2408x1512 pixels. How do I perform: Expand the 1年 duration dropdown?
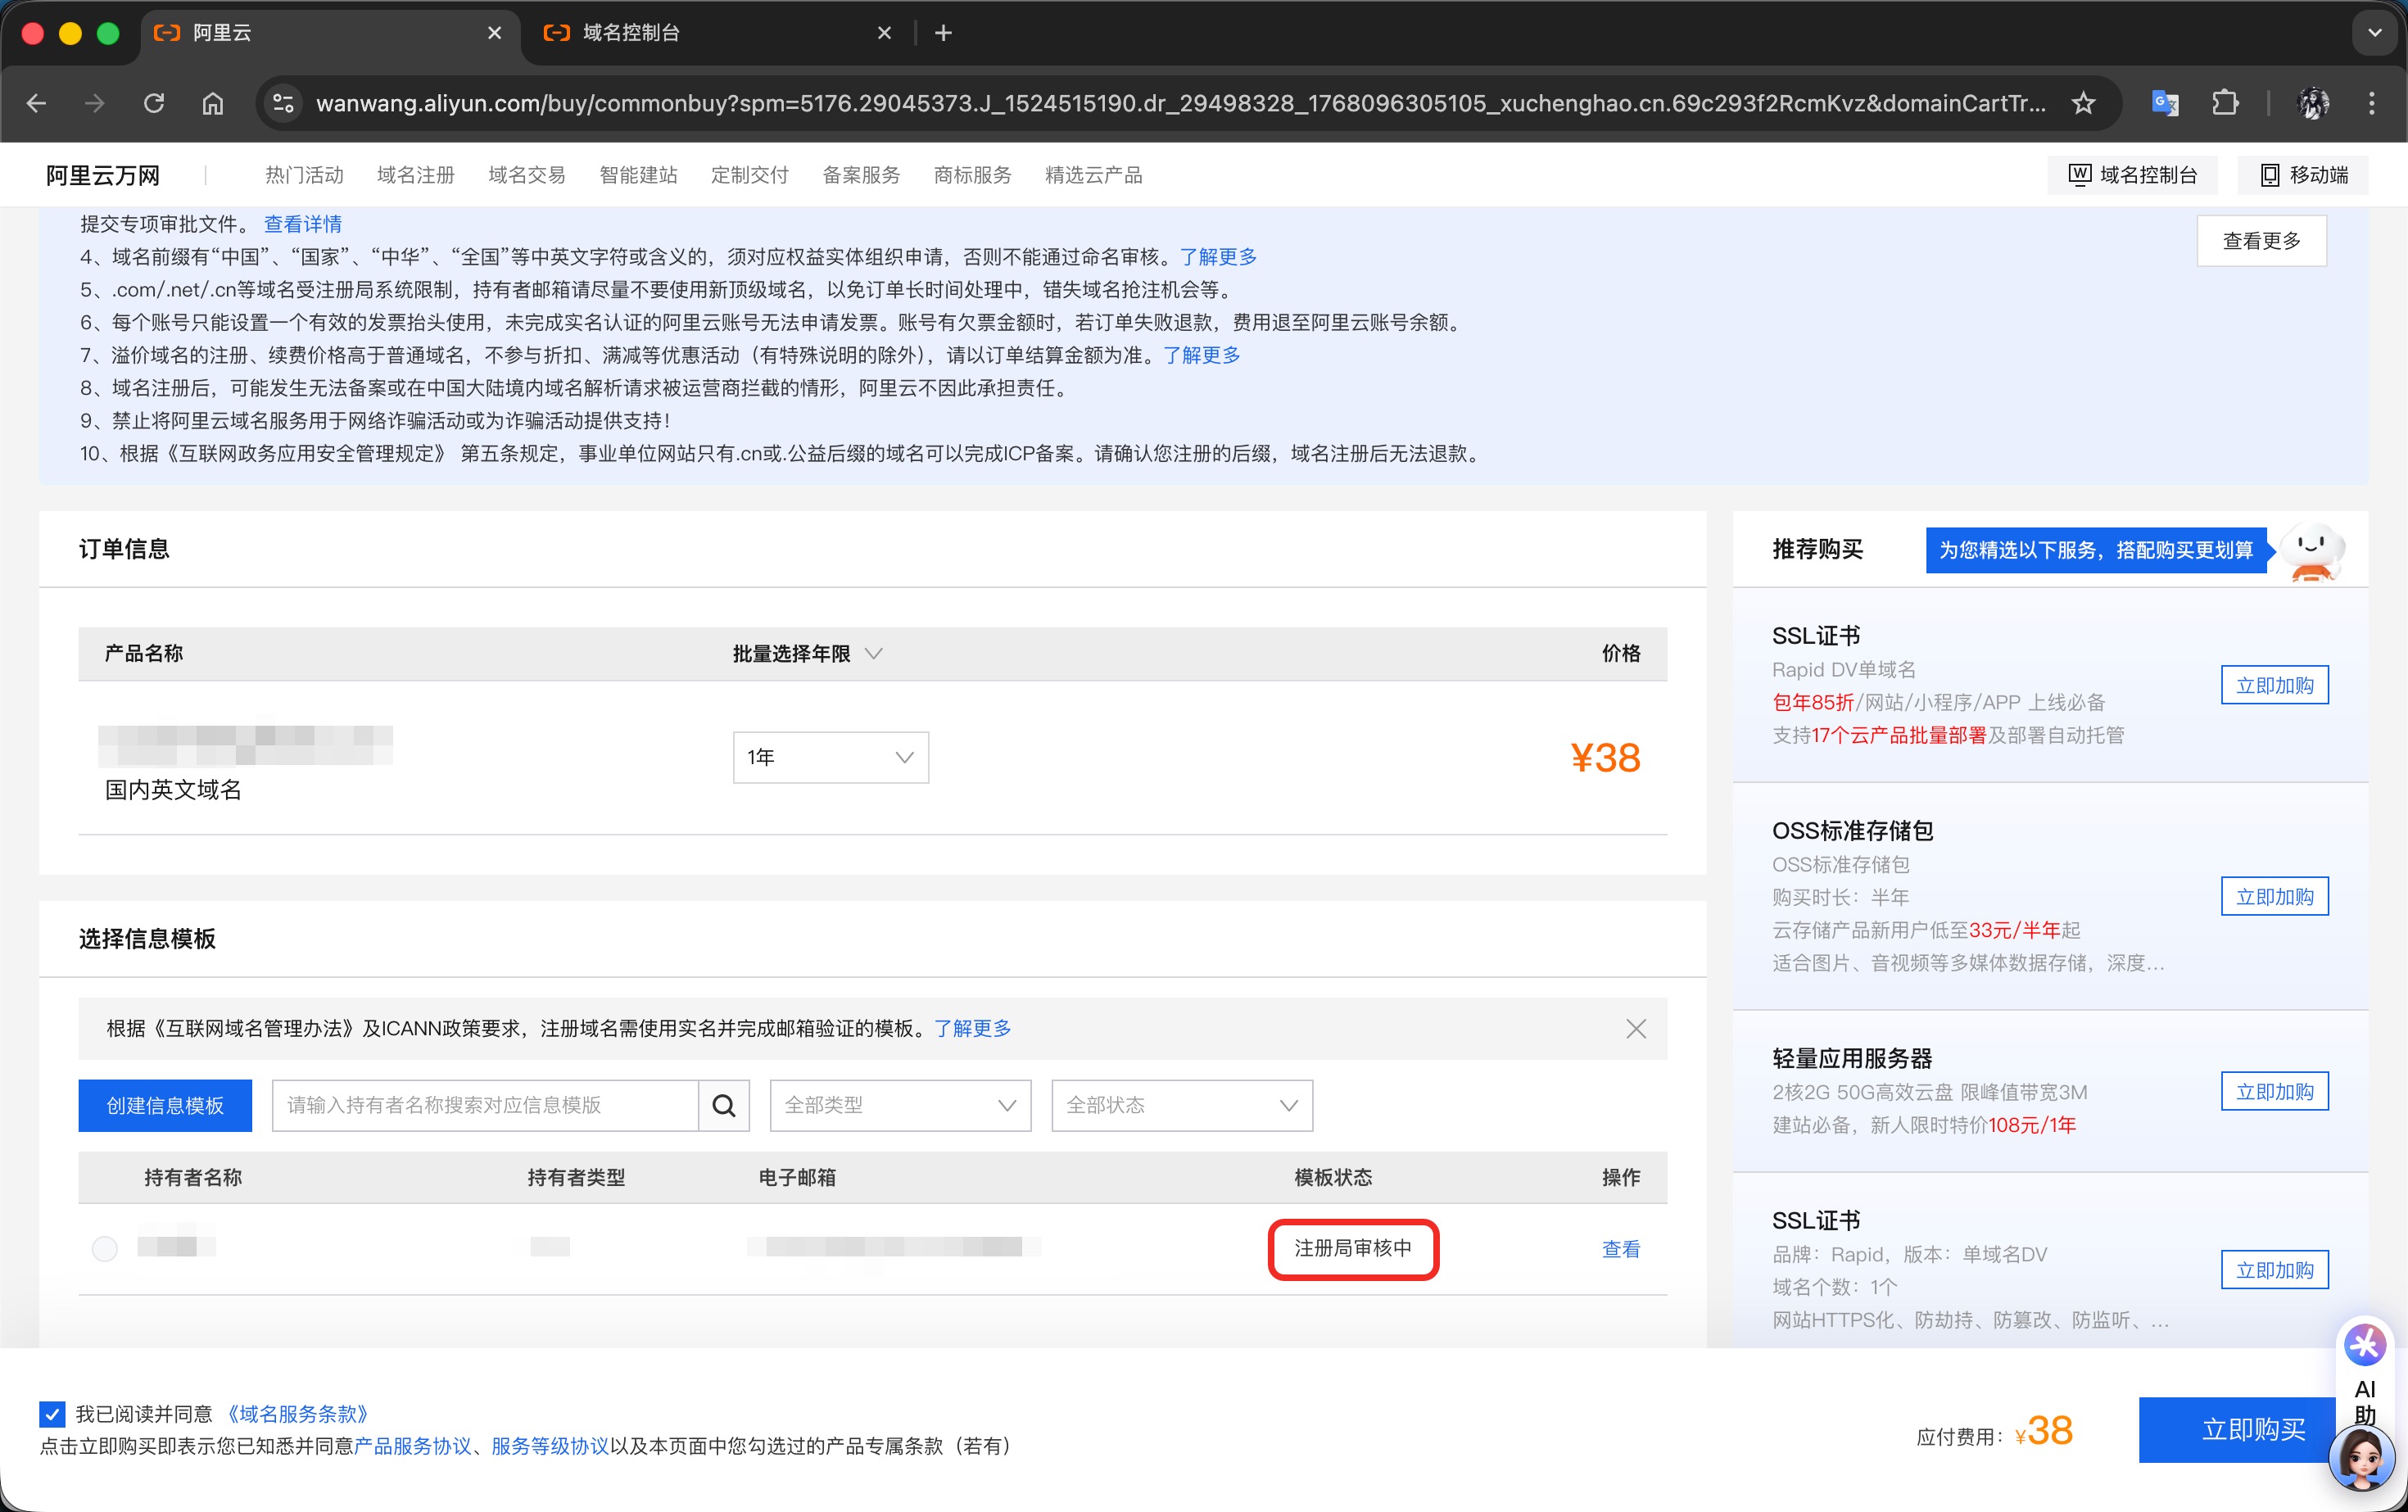830,757
